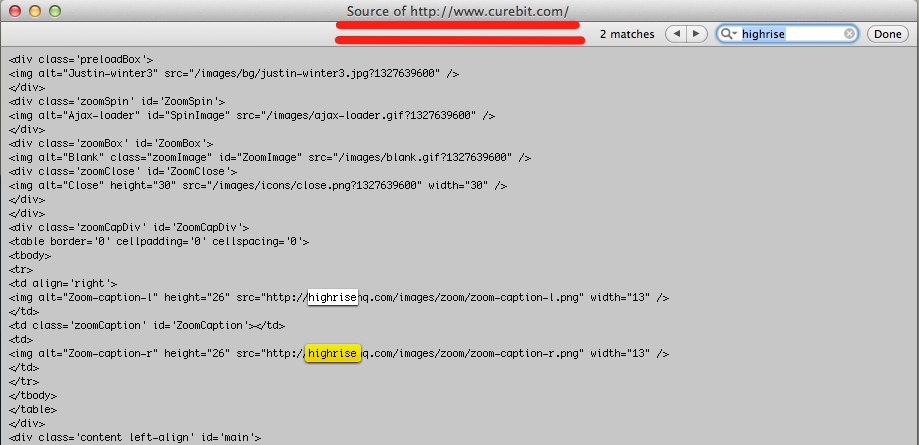The width and height of the screenshot is (919, 445).
Task: Focus the search field containing highrise
Action: [788, 34]
